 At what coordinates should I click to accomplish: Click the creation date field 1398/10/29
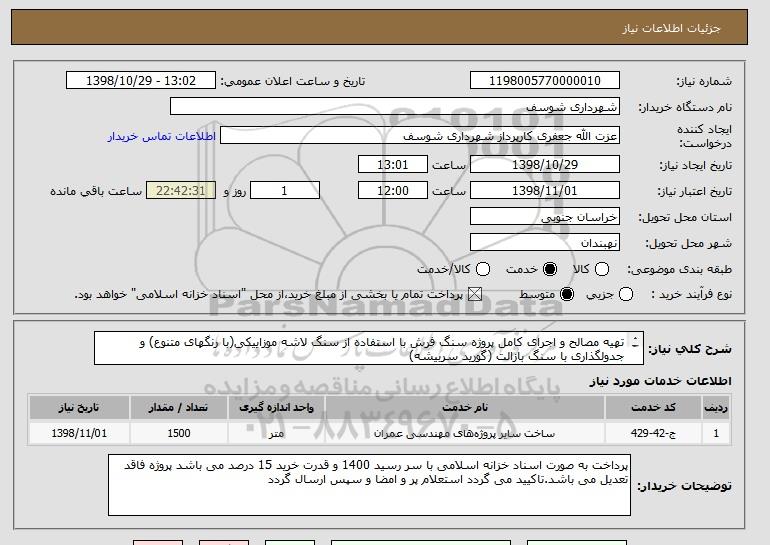(545, 164)
